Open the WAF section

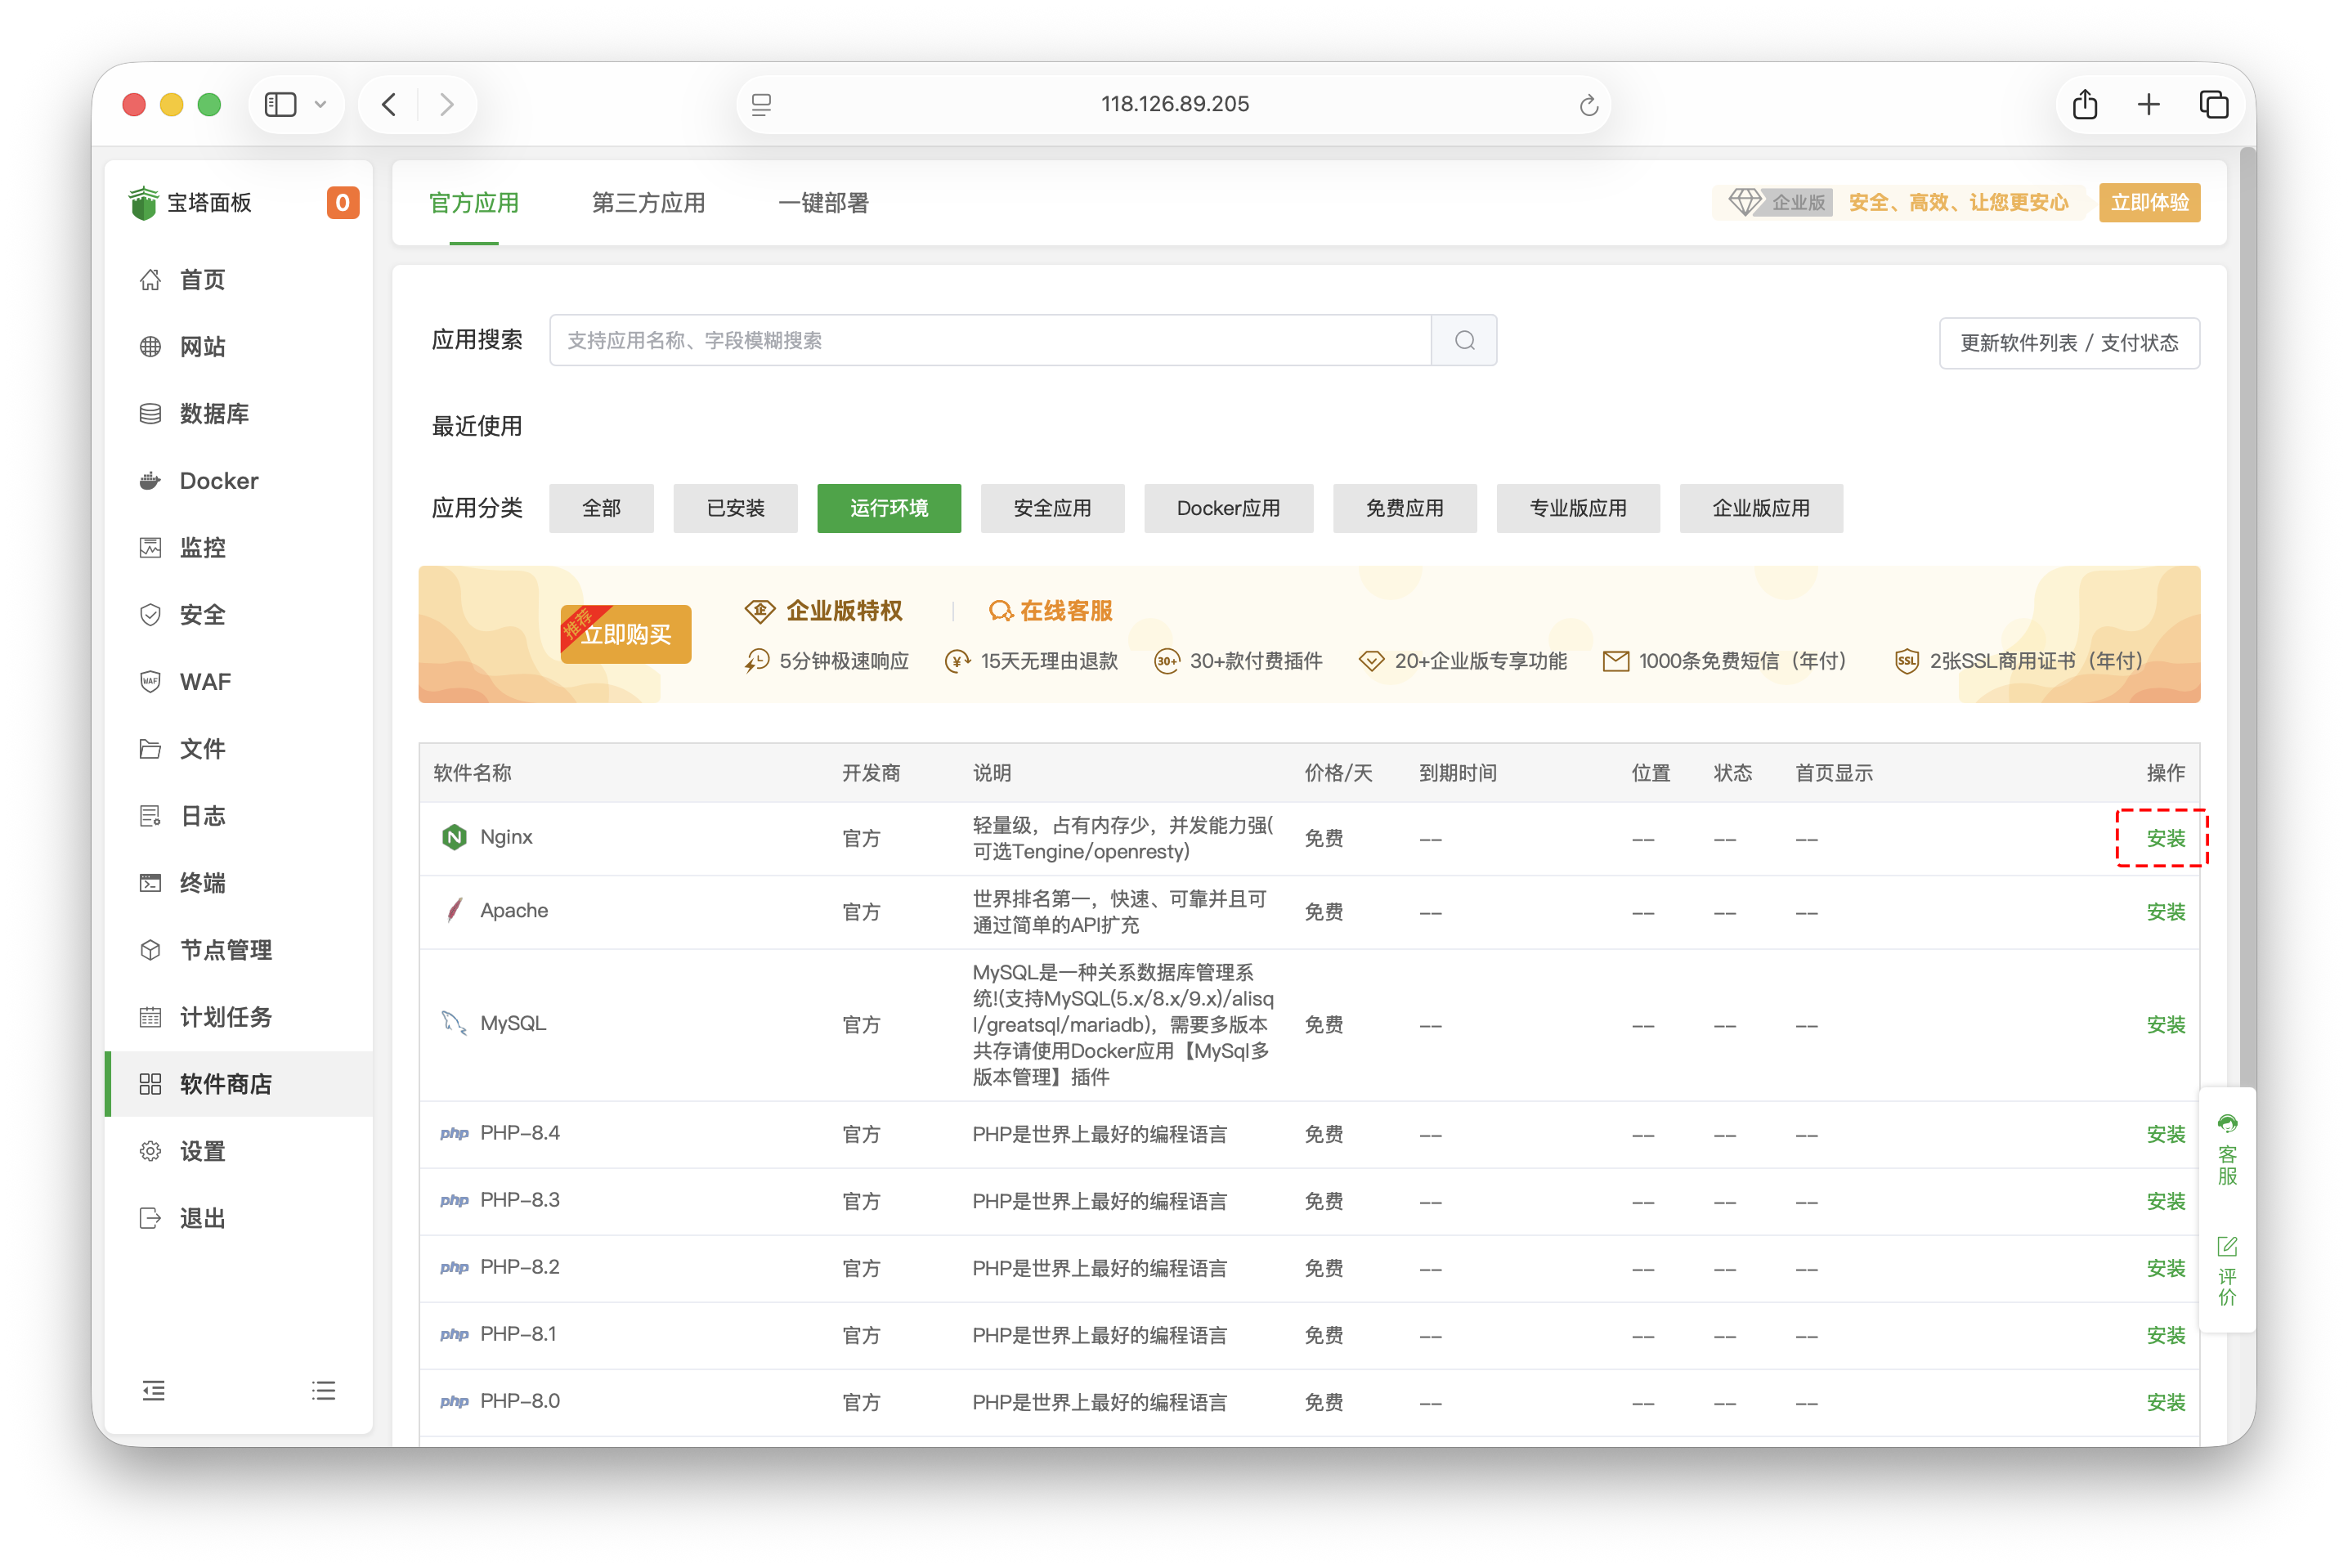point(204,681)
